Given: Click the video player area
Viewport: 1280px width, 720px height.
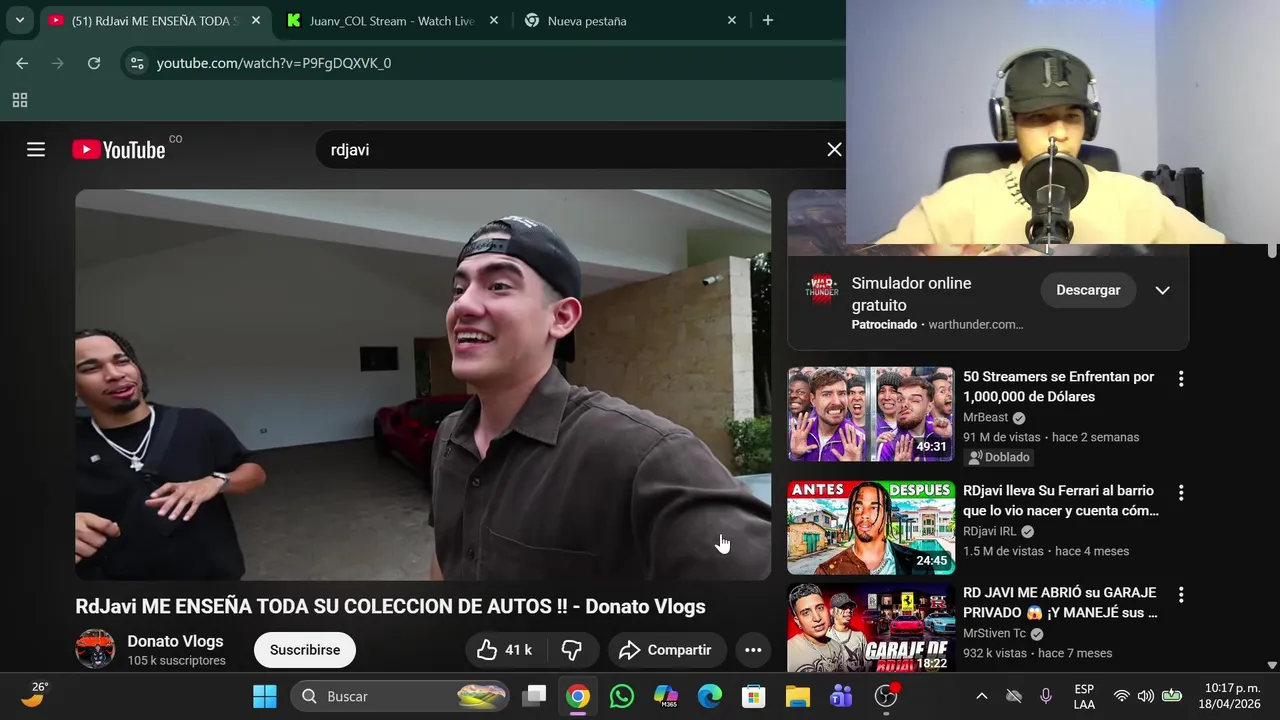Looking at the screenshot, I should click(x=423, y=385).
